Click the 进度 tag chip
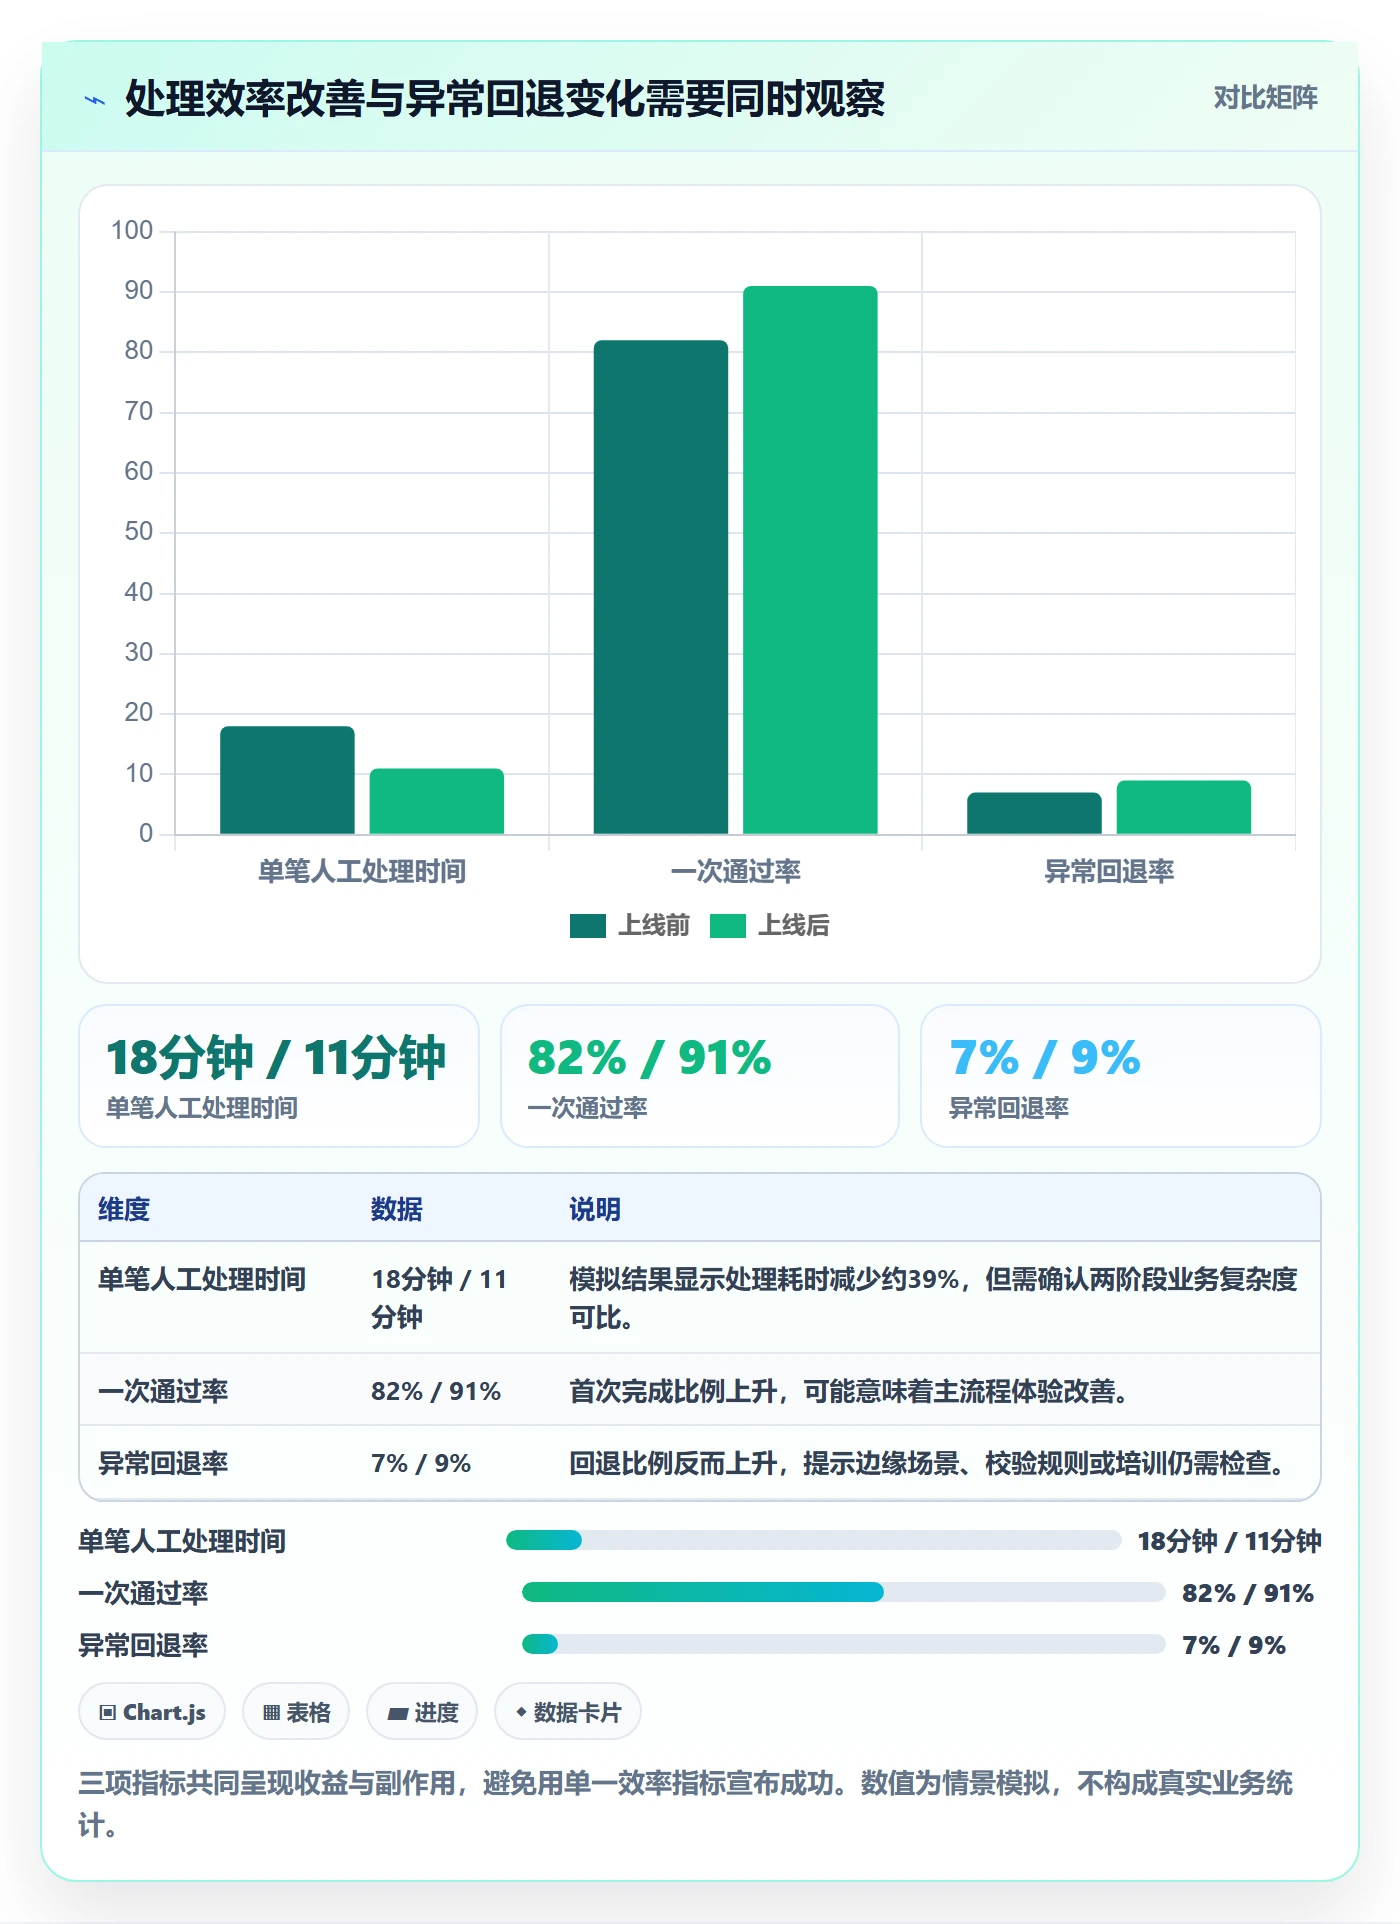Screen dimensions: 1400x1924 422,1712
